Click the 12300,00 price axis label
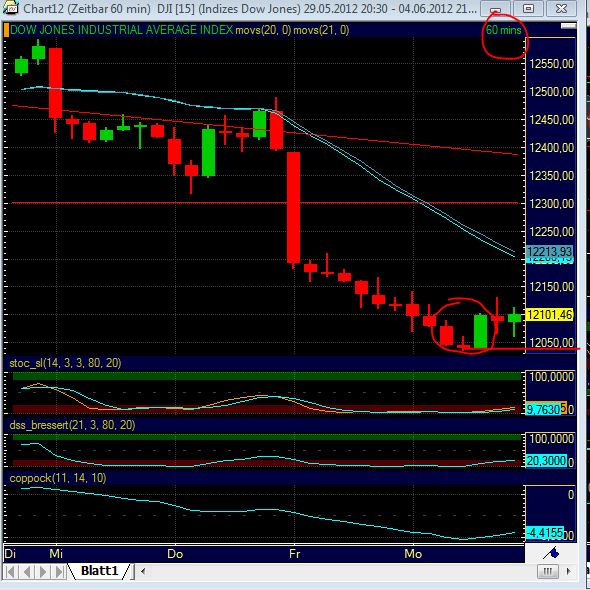The height and width of the screenshot is (590, 590). tap(552, 204)
